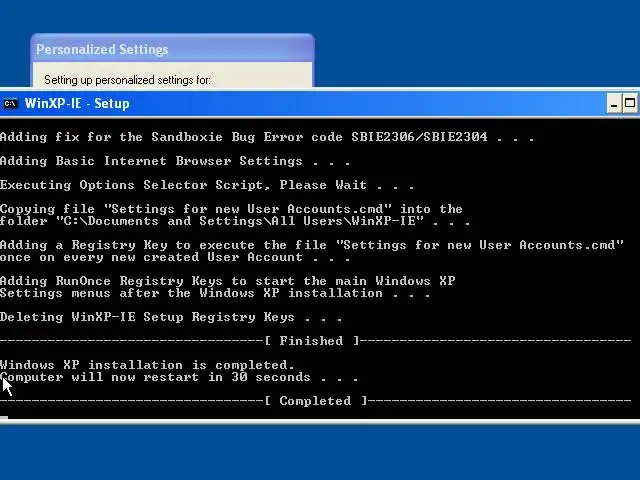640x480 pixels.
Task: Click 'Setting up personalized settings for:' text
Action: click(127, 80)
